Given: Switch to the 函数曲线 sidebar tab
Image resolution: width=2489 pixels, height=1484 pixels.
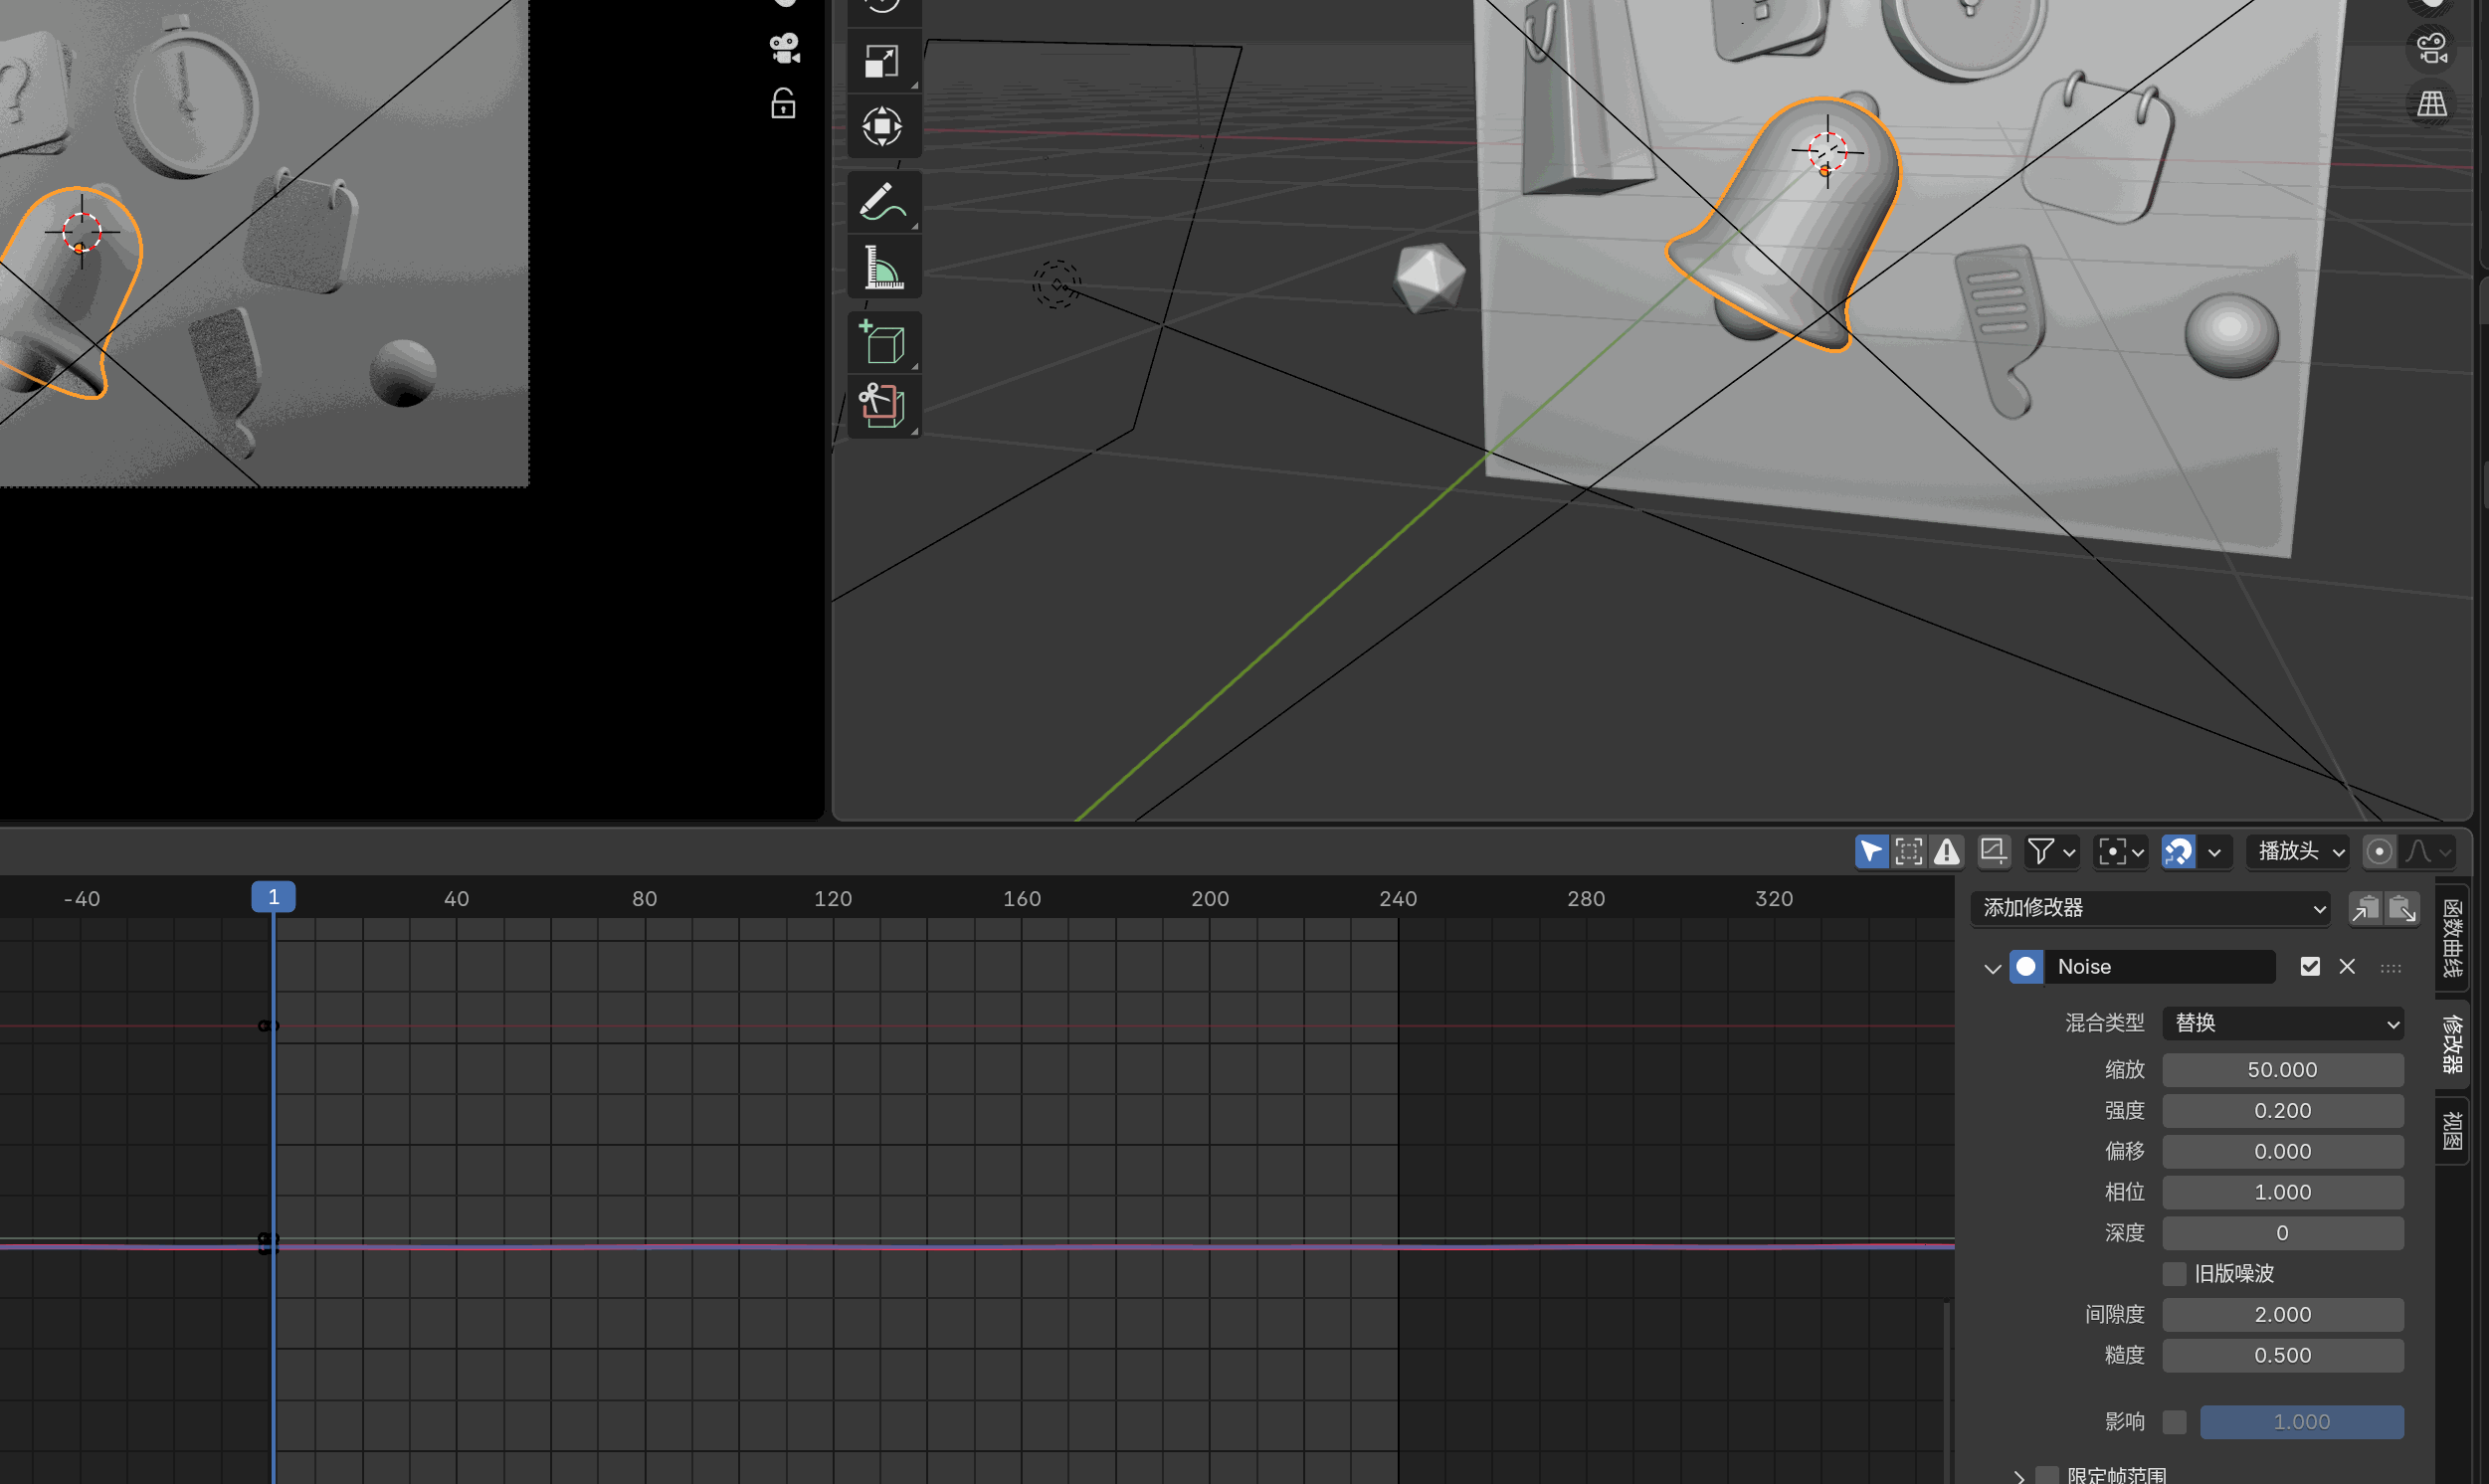Looking at the screenshot, I should (x=2452, y=937).
